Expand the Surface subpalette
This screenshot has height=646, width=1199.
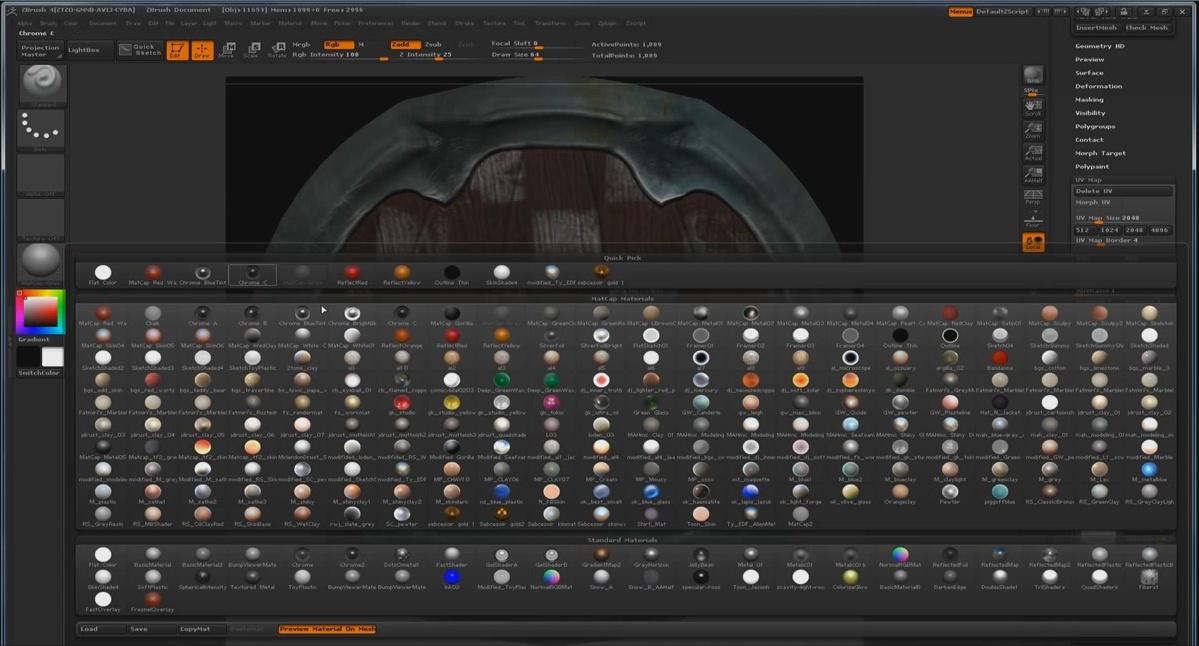point(1089,73)
